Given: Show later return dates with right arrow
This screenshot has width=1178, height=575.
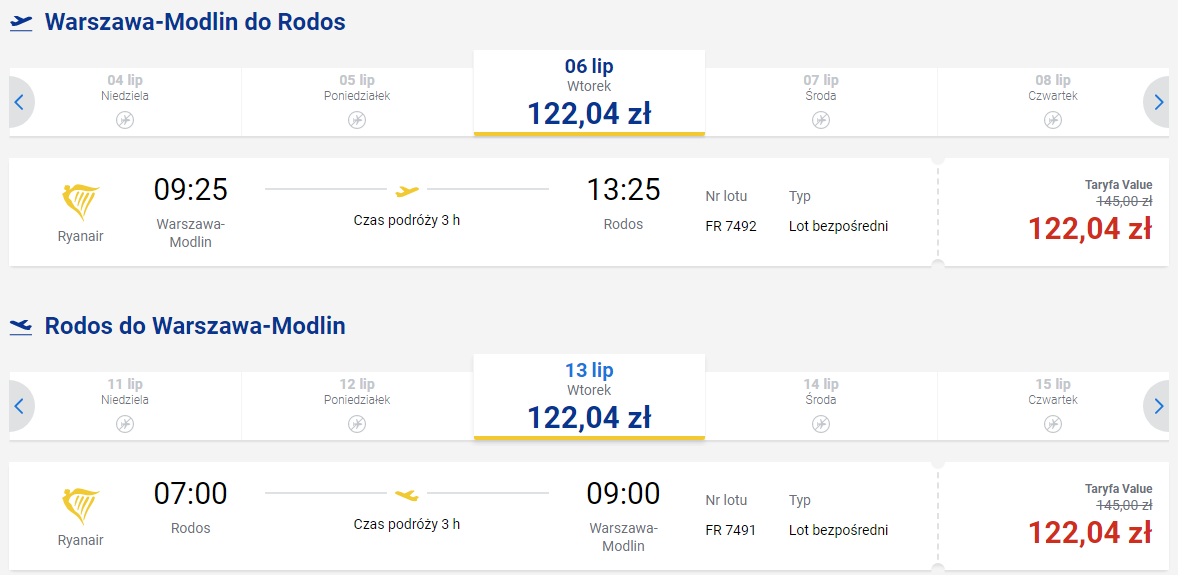Looking at the screenshot, I should pyautogui.click(x=1157, y=406).
